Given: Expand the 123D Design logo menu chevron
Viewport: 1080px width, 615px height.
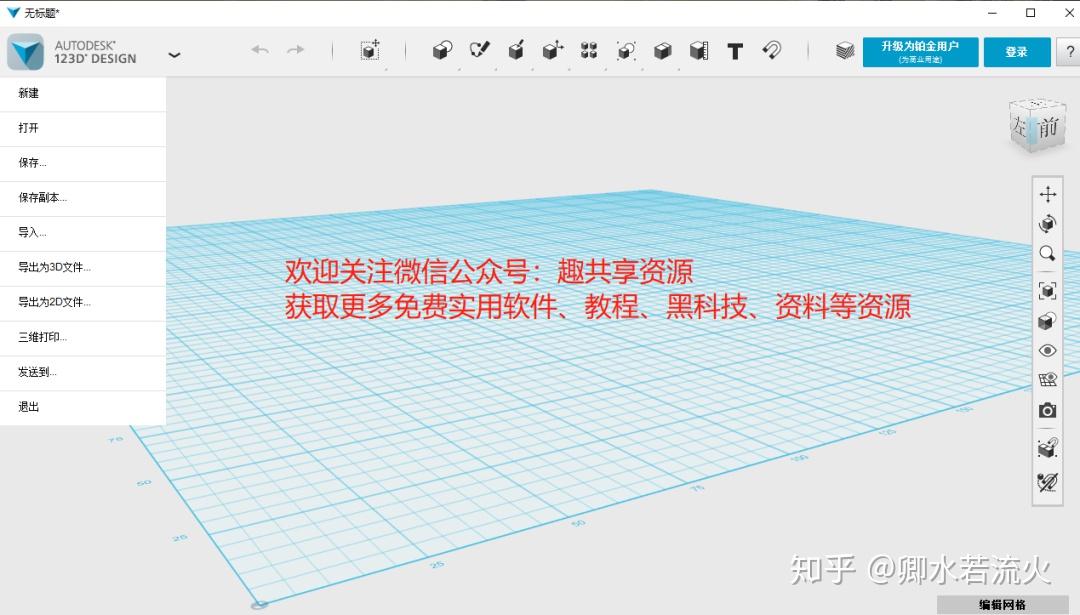Looking at the screenshot, I should point(174,56).
